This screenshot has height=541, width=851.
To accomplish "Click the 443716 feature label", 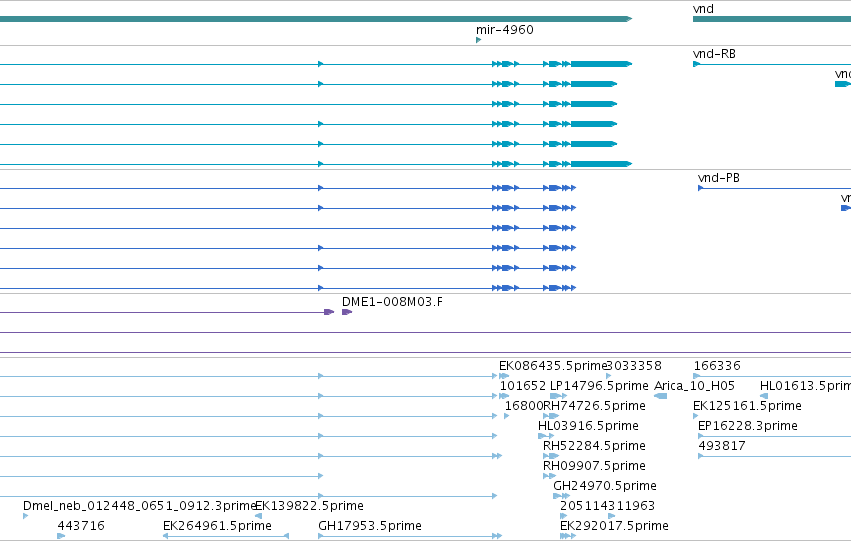I will tap(81, 526).
